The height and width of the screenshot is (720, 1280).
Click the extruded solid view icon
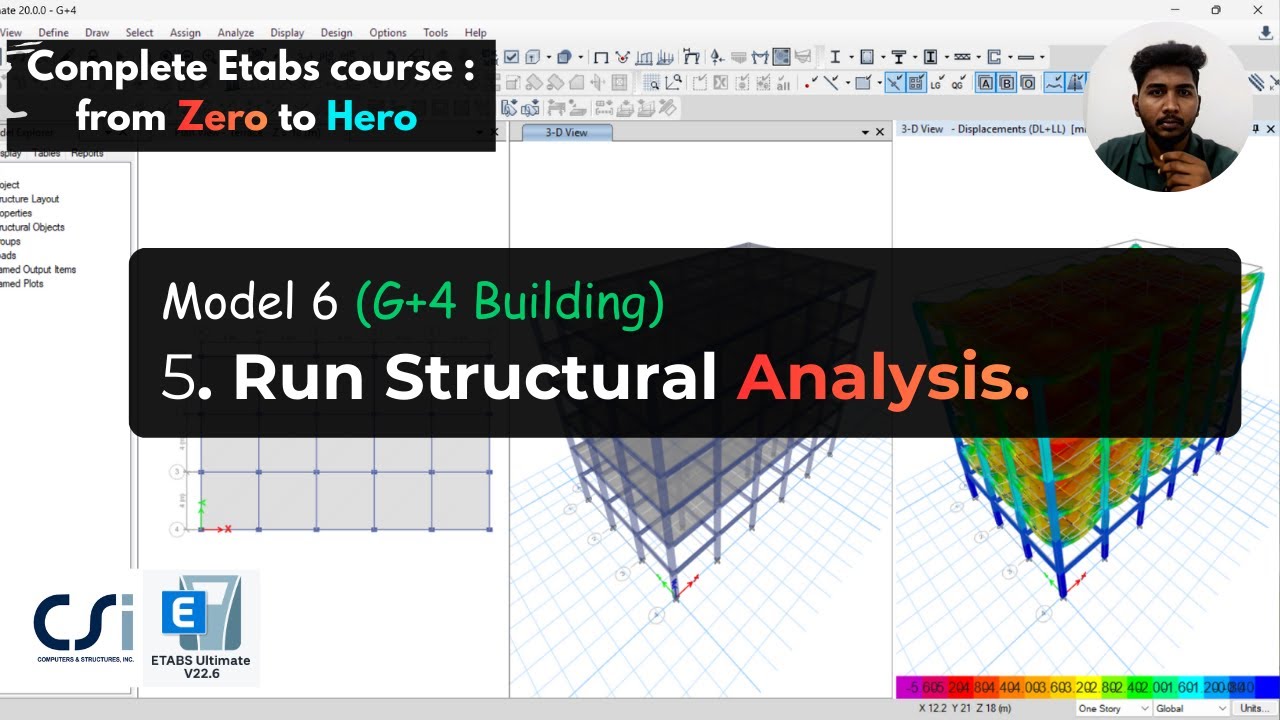(563, 57)
